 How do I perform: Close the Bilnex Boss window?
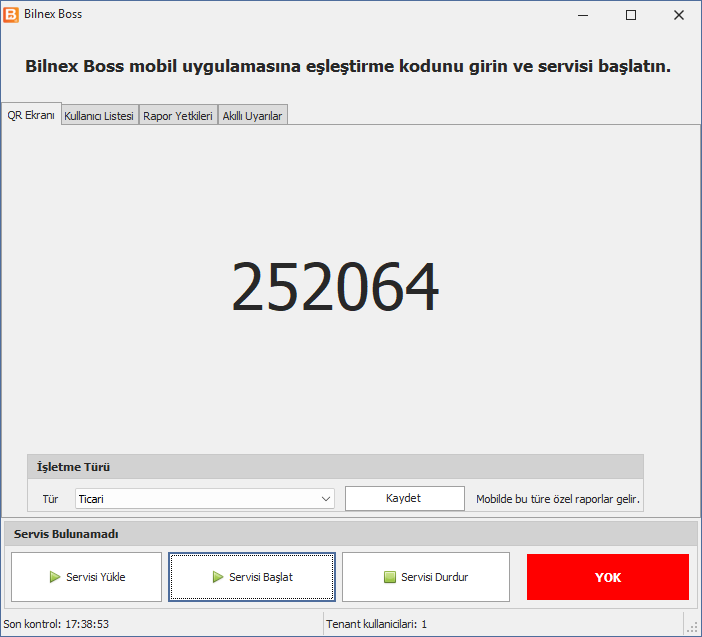(679, 15)
